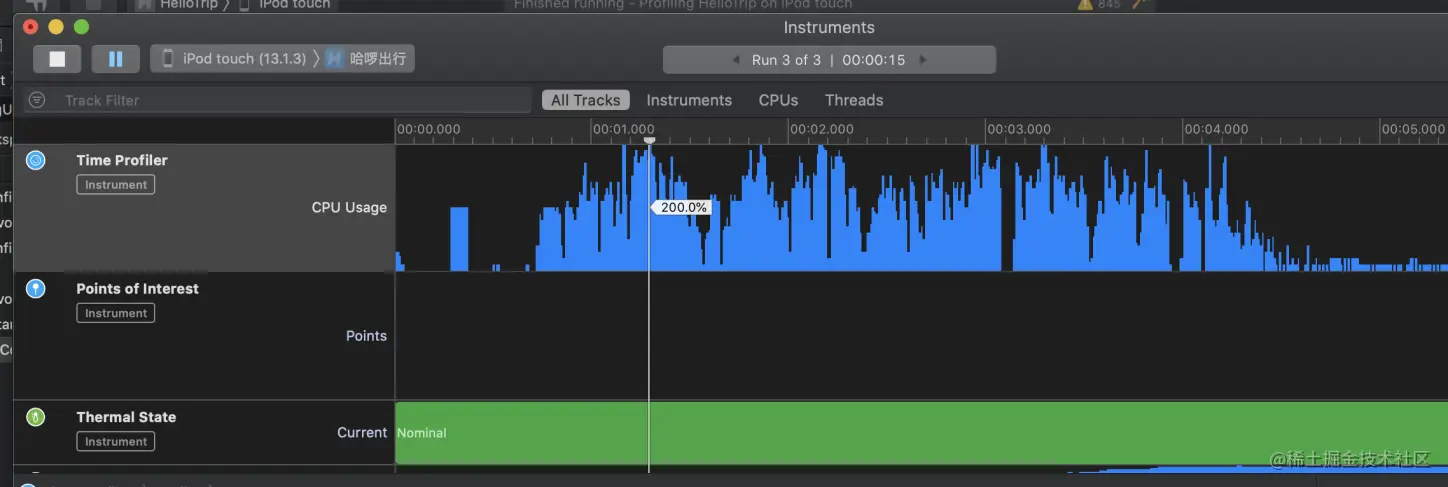Click the Thermal State track icon
Screen dimensions: 1448x487
[36, 417]
